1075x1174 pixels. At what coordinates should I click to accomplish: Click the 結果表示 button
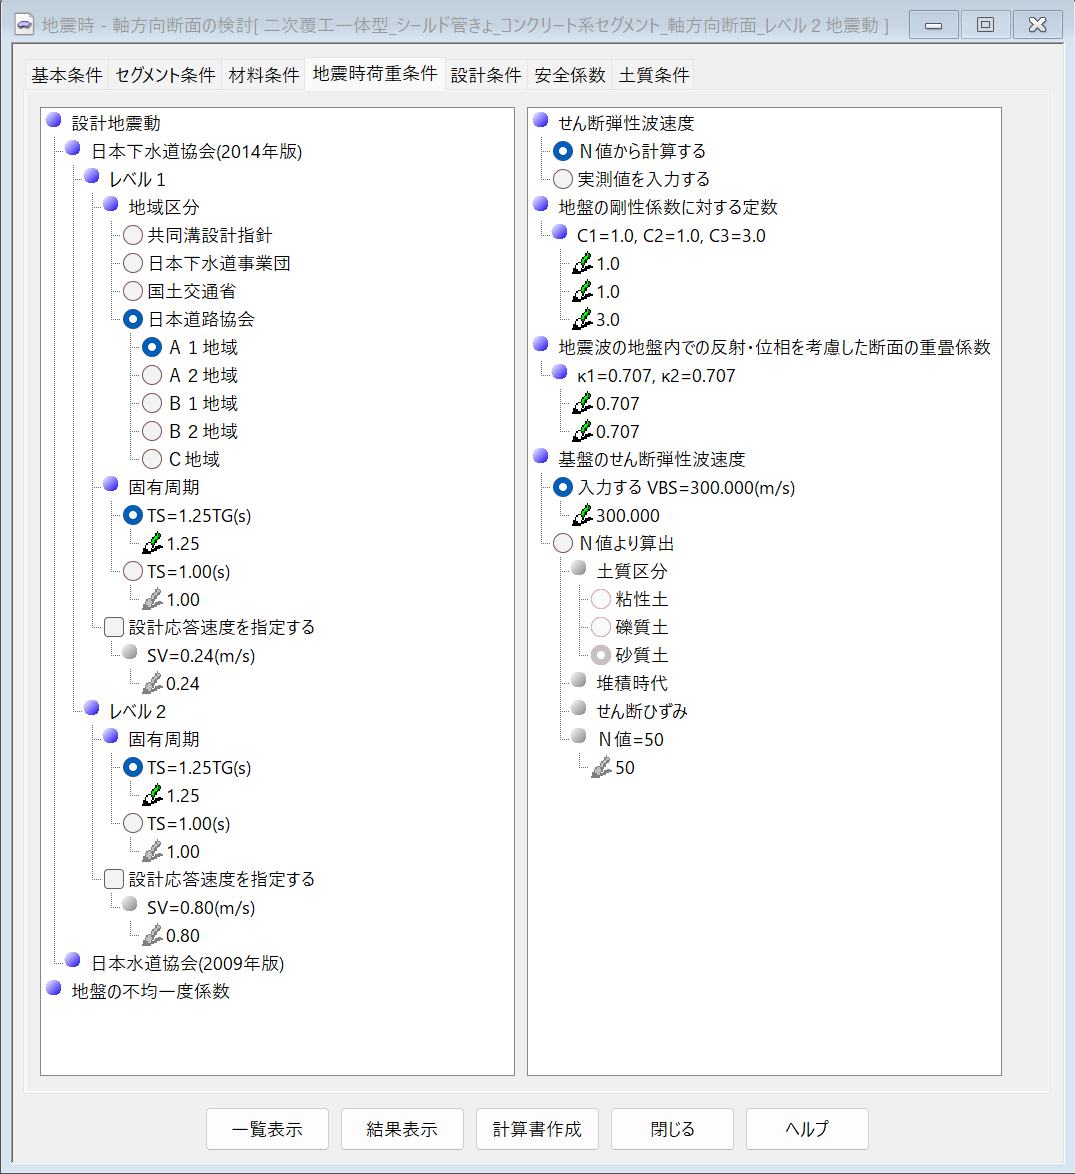pos(402,1129)
